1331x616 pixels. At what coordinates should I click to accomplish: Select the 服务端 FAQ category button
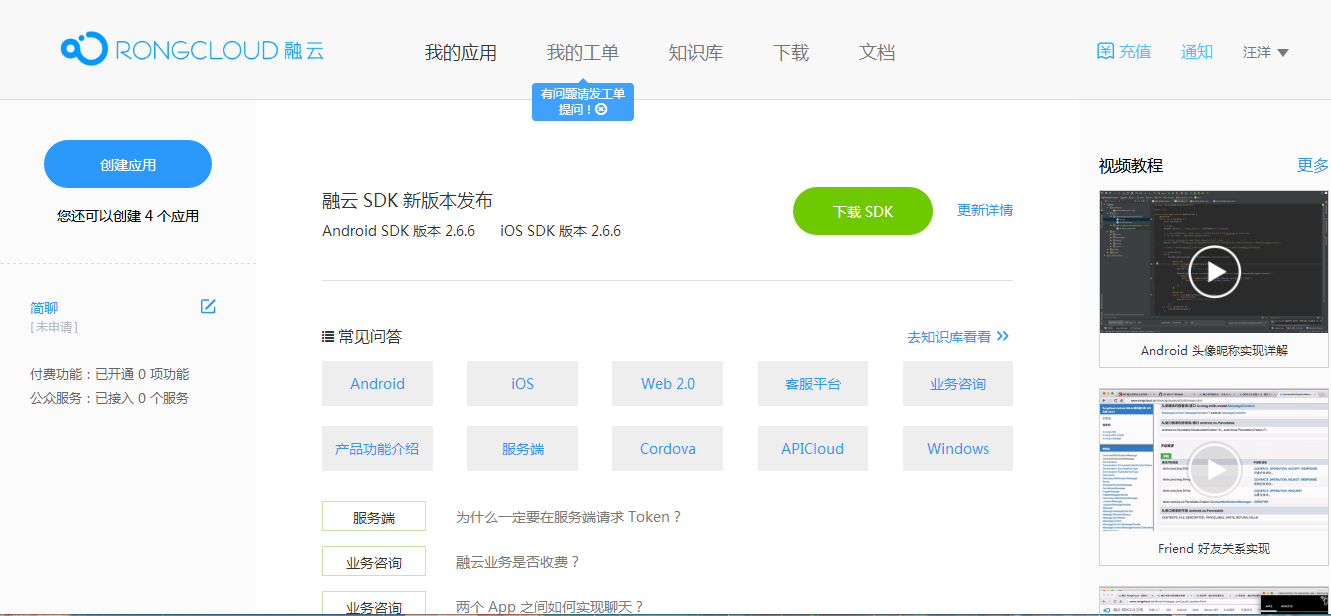click(522, 449)
